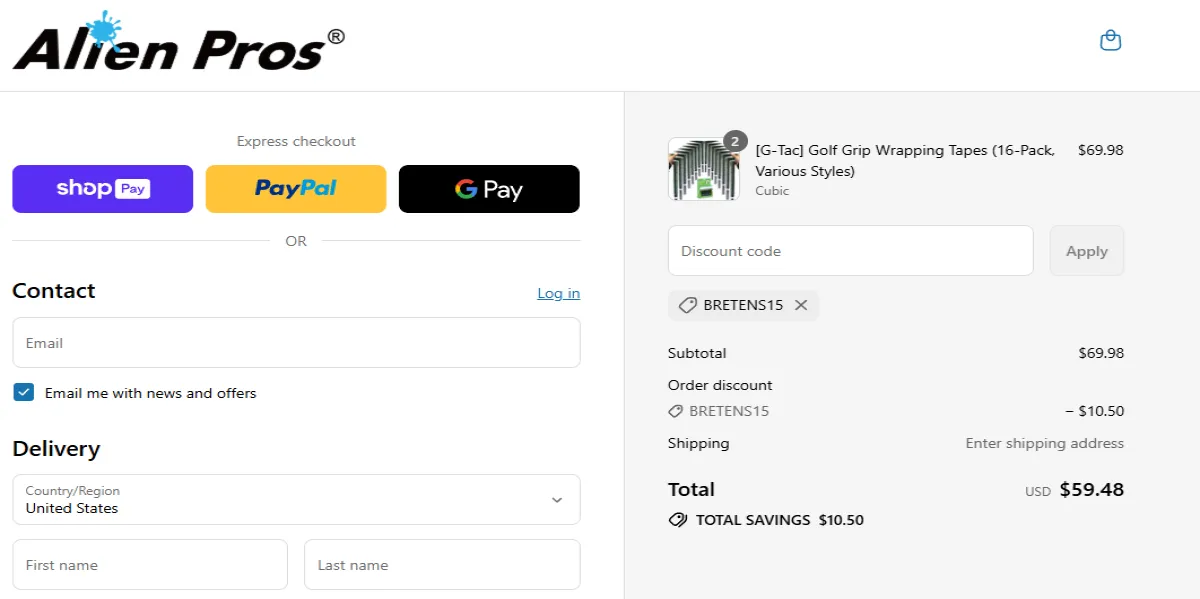Click the Last name field
This screenshot has width=1200, height=599.
[x=442, y=564]
